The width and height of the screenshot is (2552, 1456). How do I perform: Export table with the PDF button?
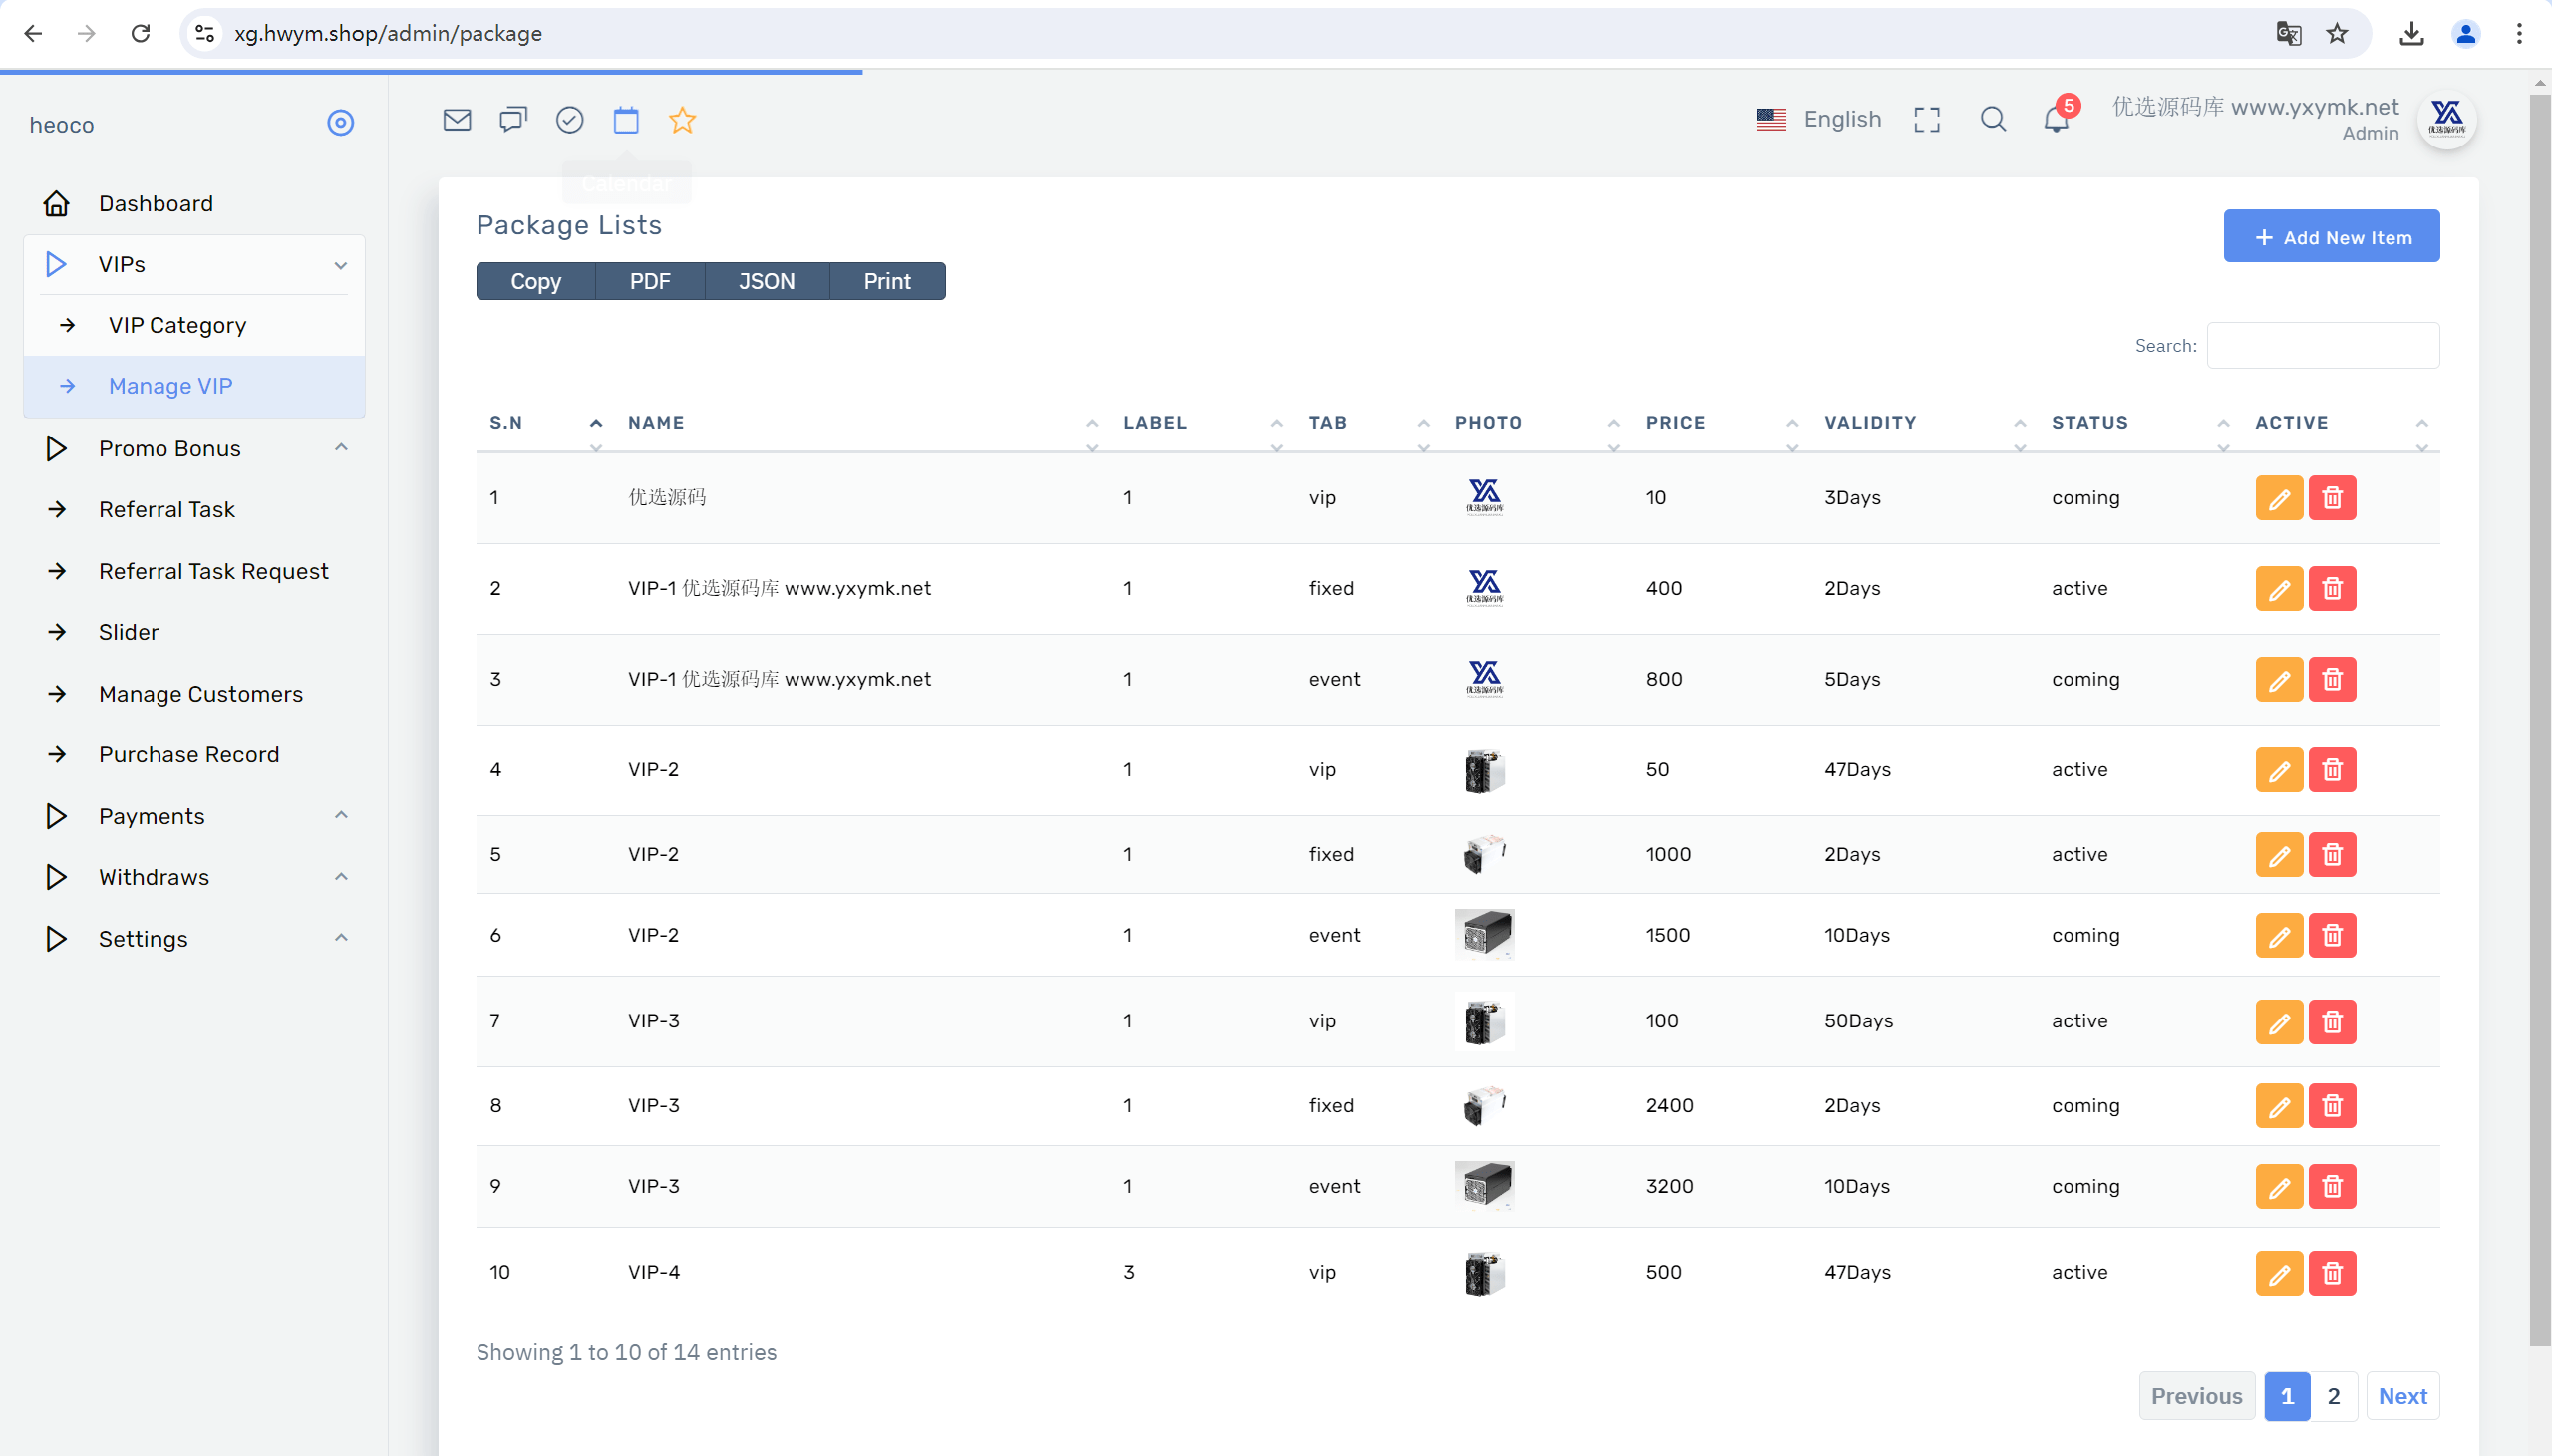(650, 282)
